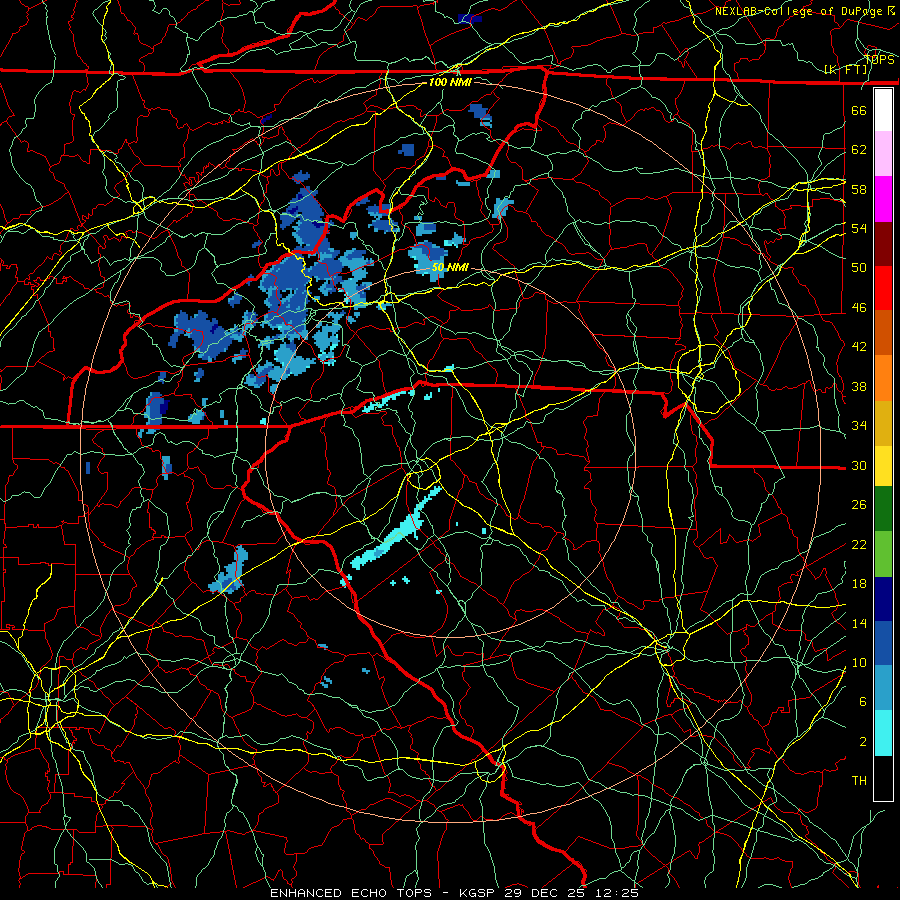This screenshot has width=900, height=900.
Task: Select the "62" legend value
Action: point(859,150)
